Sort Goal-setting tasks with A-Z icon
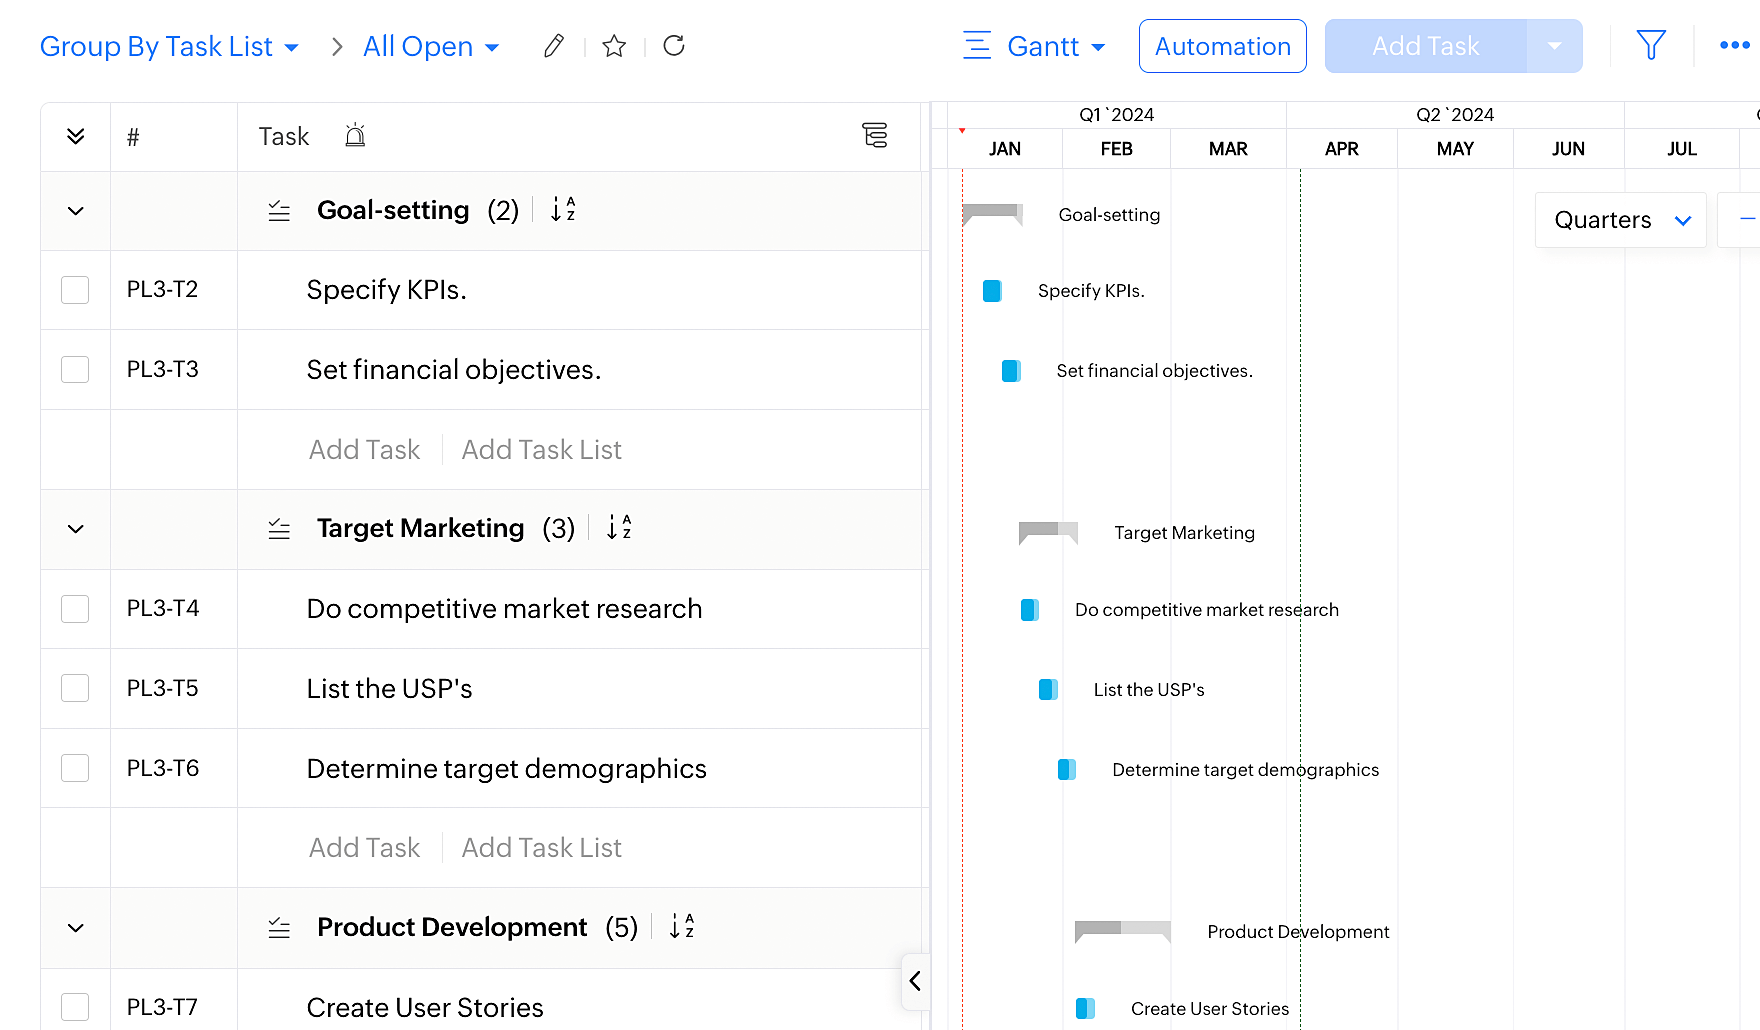Viewport: 1760px width, 1030px height. 563,210
